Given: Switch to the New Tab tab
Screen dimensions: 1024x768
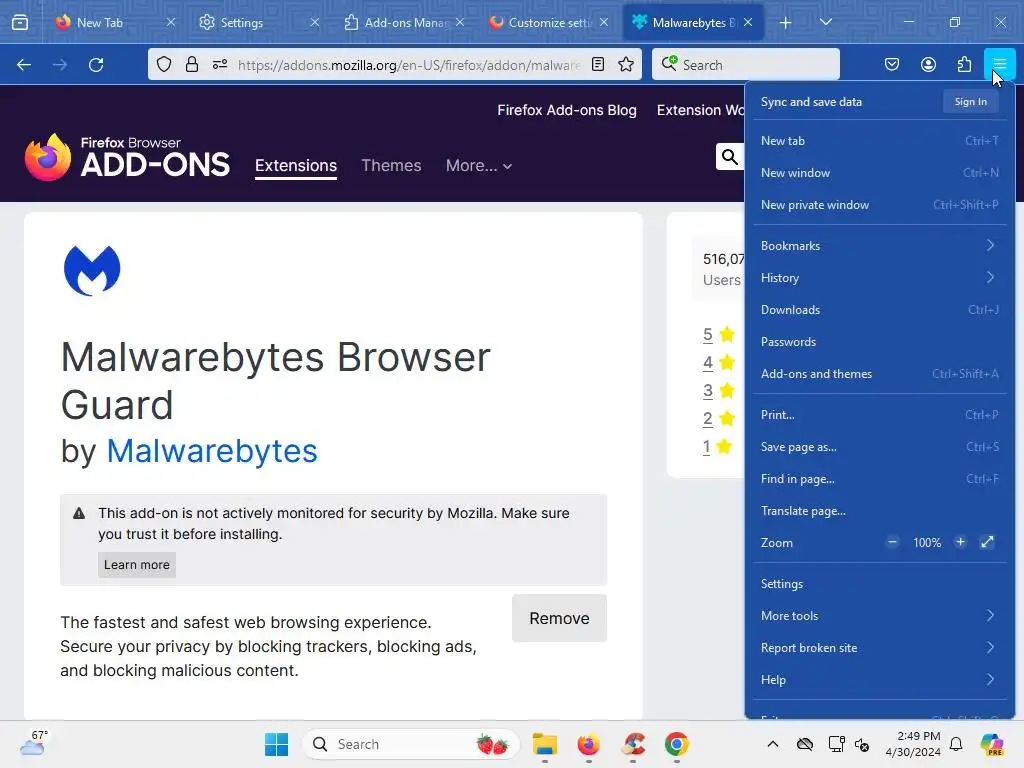Looking at the screenshot, I should pos(114,22).
